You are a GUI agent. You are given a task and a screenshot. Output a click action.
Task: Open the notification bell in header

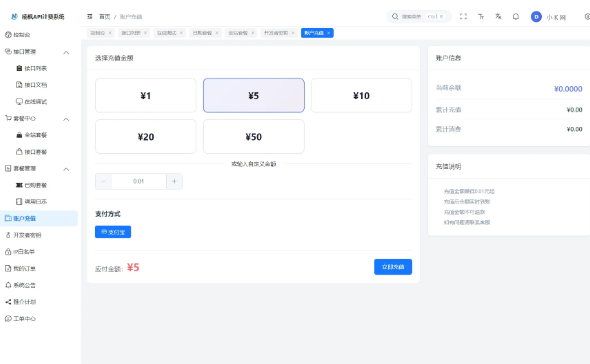[x=516, y=17]
